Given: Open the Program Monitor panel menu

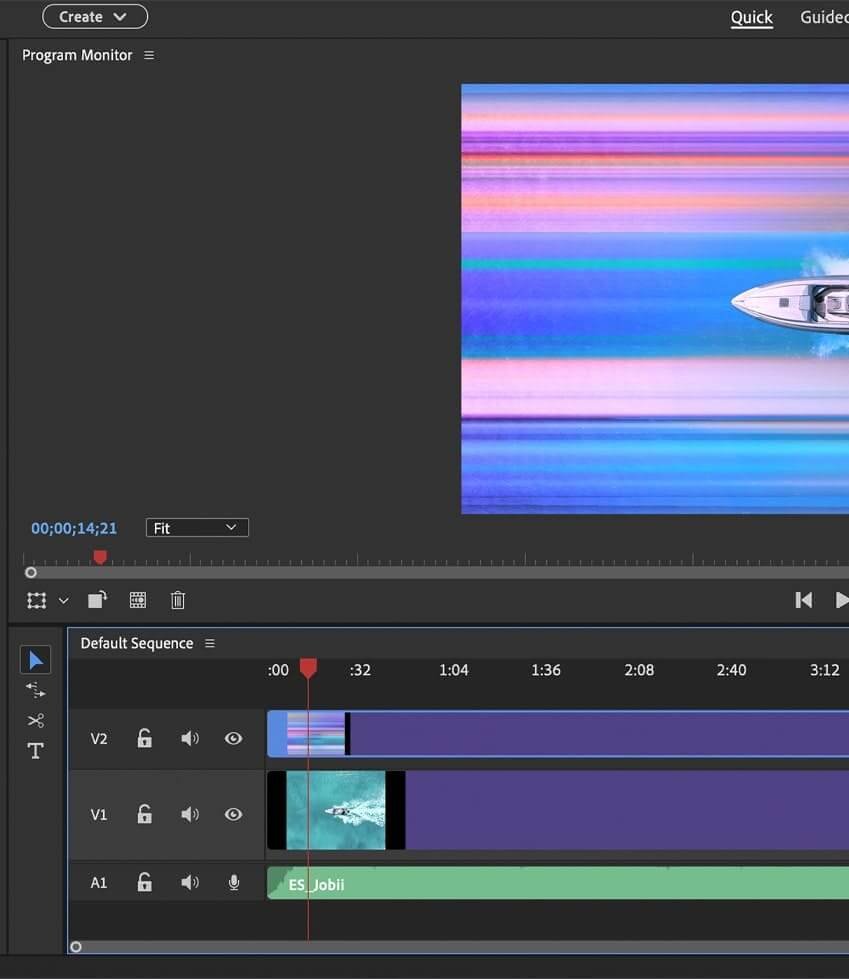Looking at the screenshot, I should 149,56.
